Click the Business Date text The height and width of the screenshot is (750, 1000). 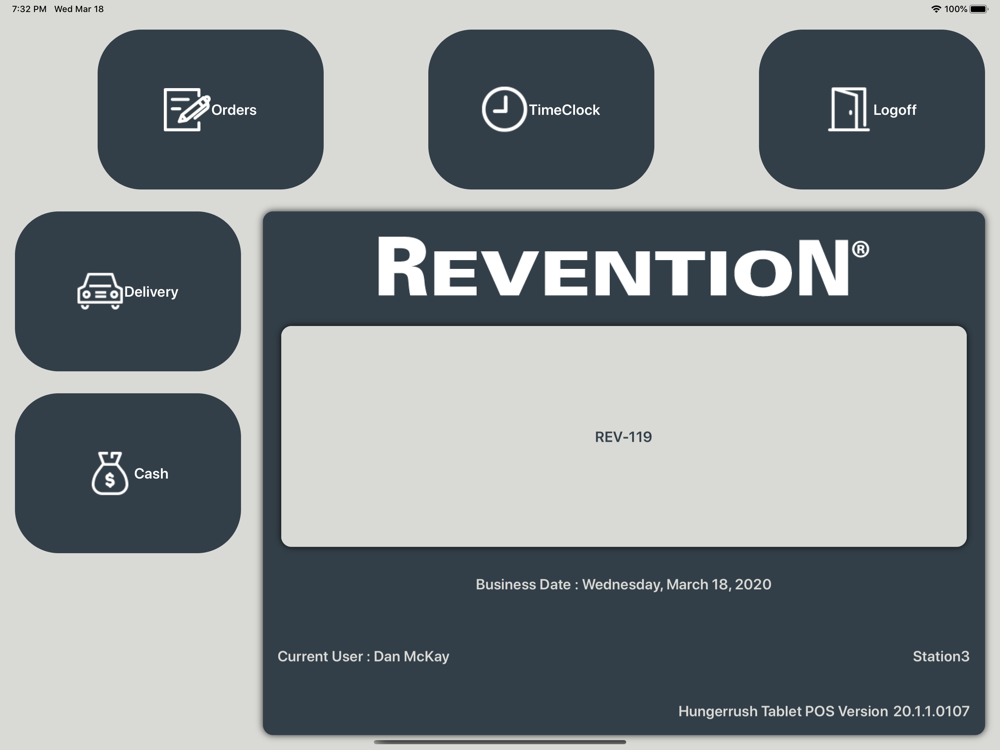(623, 585)
